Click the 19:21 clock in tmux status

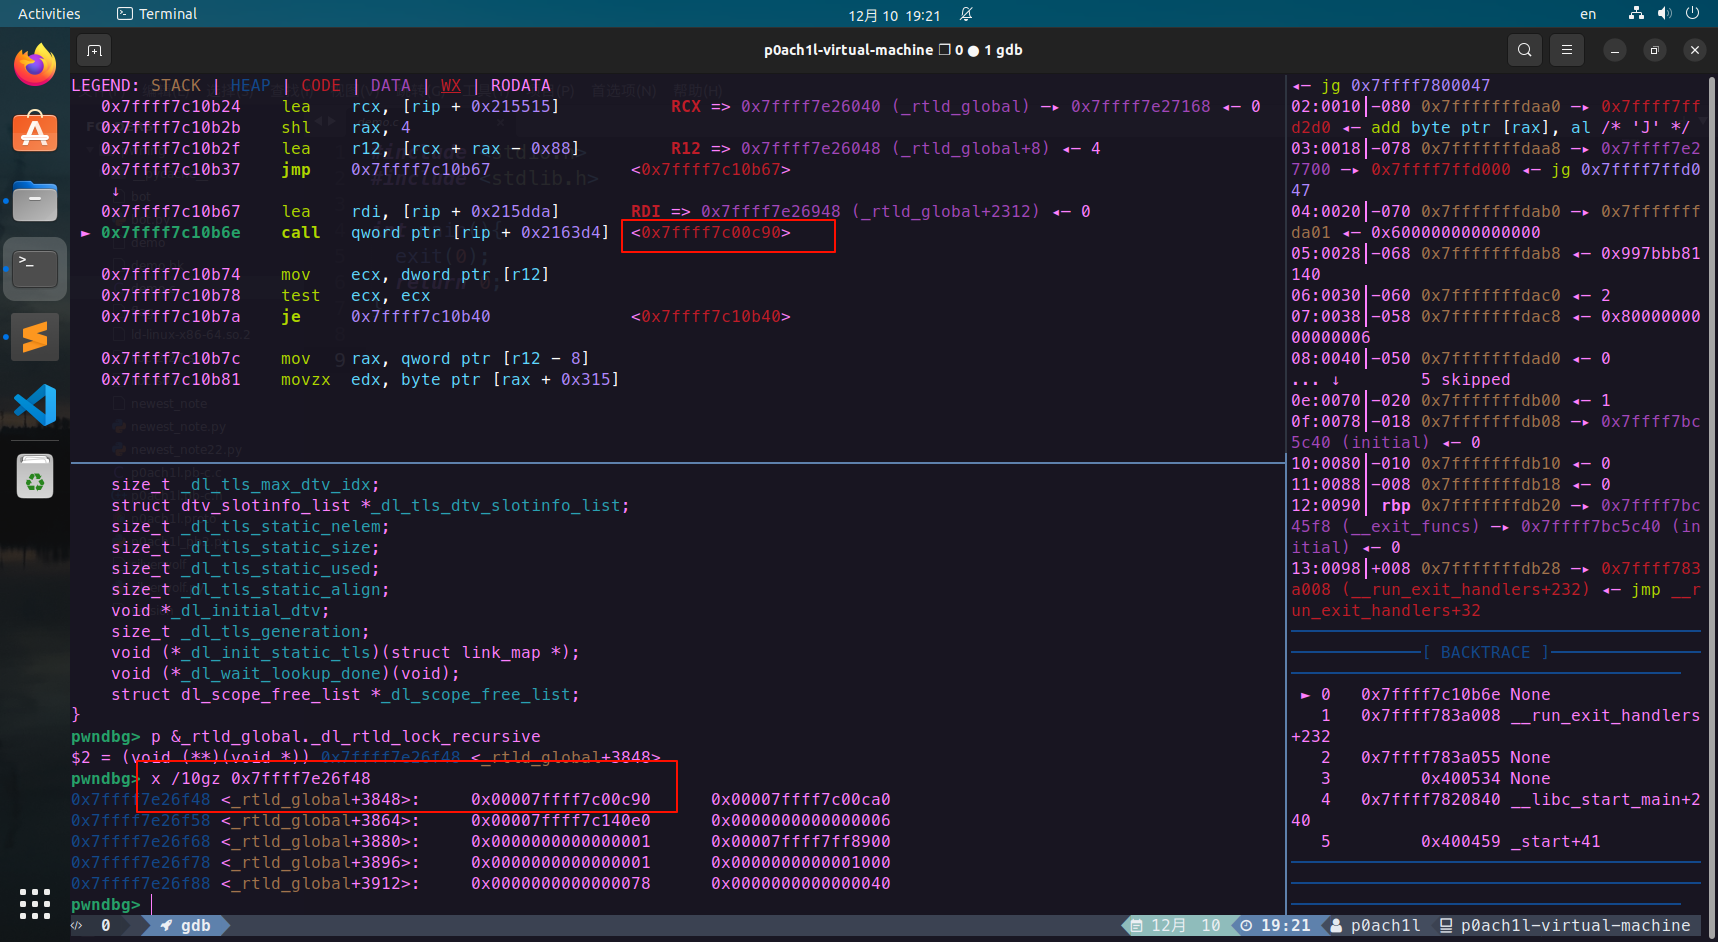tap(1285, 926)
